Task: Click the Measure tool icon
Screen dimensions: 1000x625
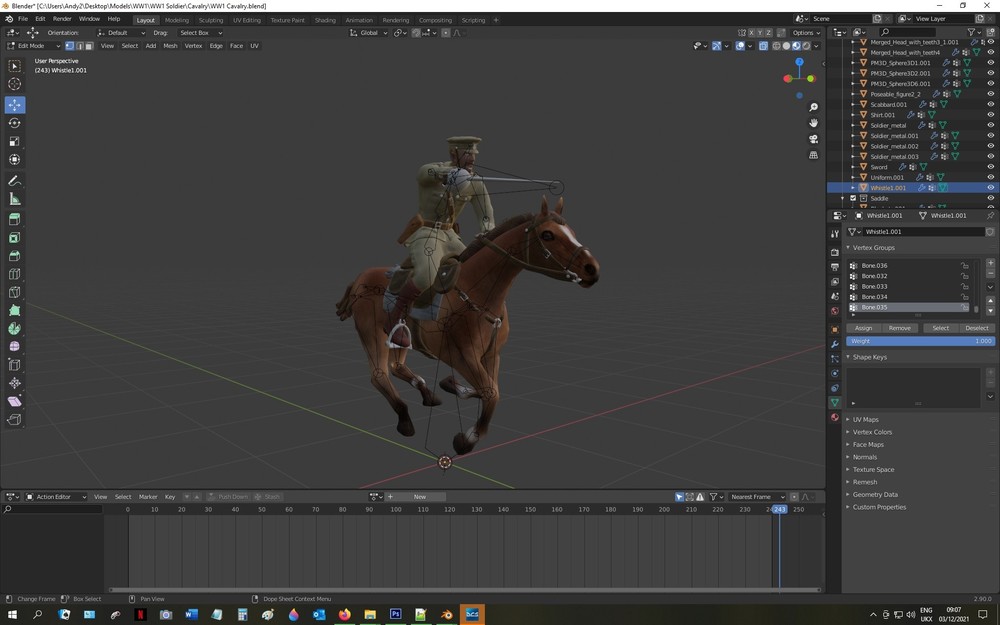Action: [x=14, y=199]
